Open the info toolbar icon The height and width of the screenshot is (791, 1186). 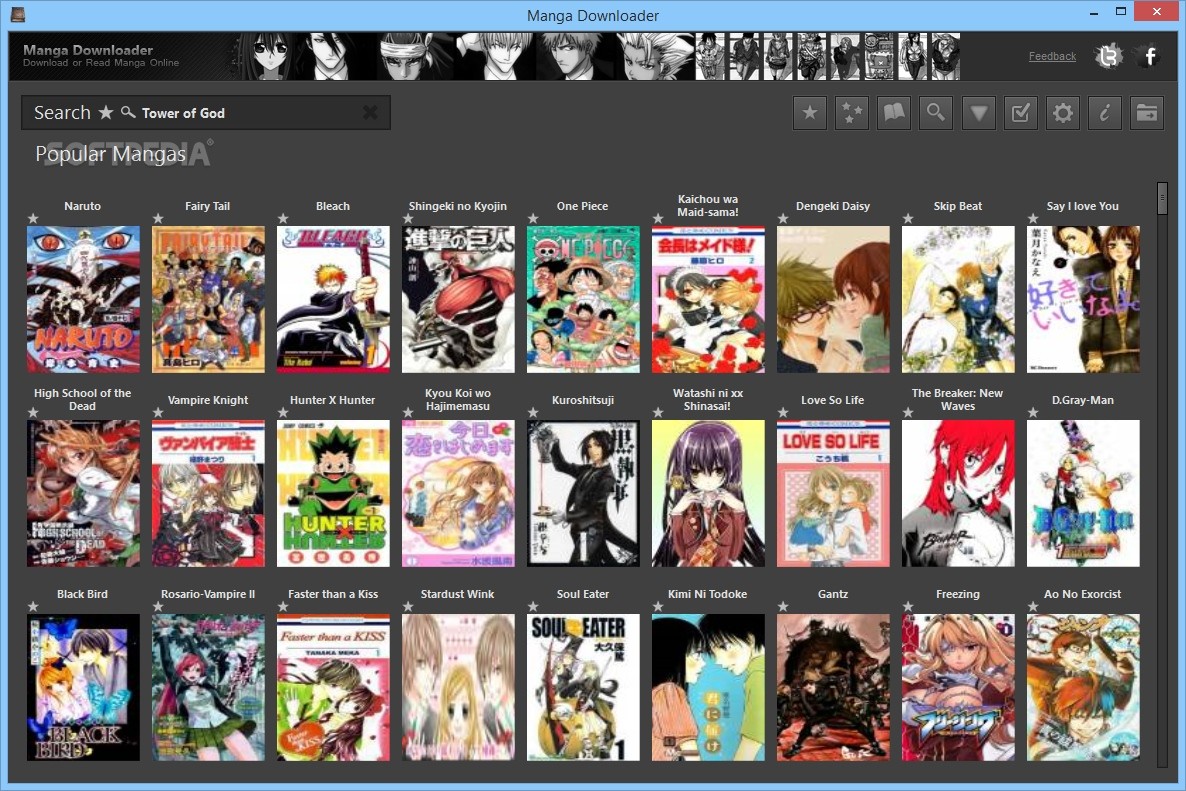1105,113
